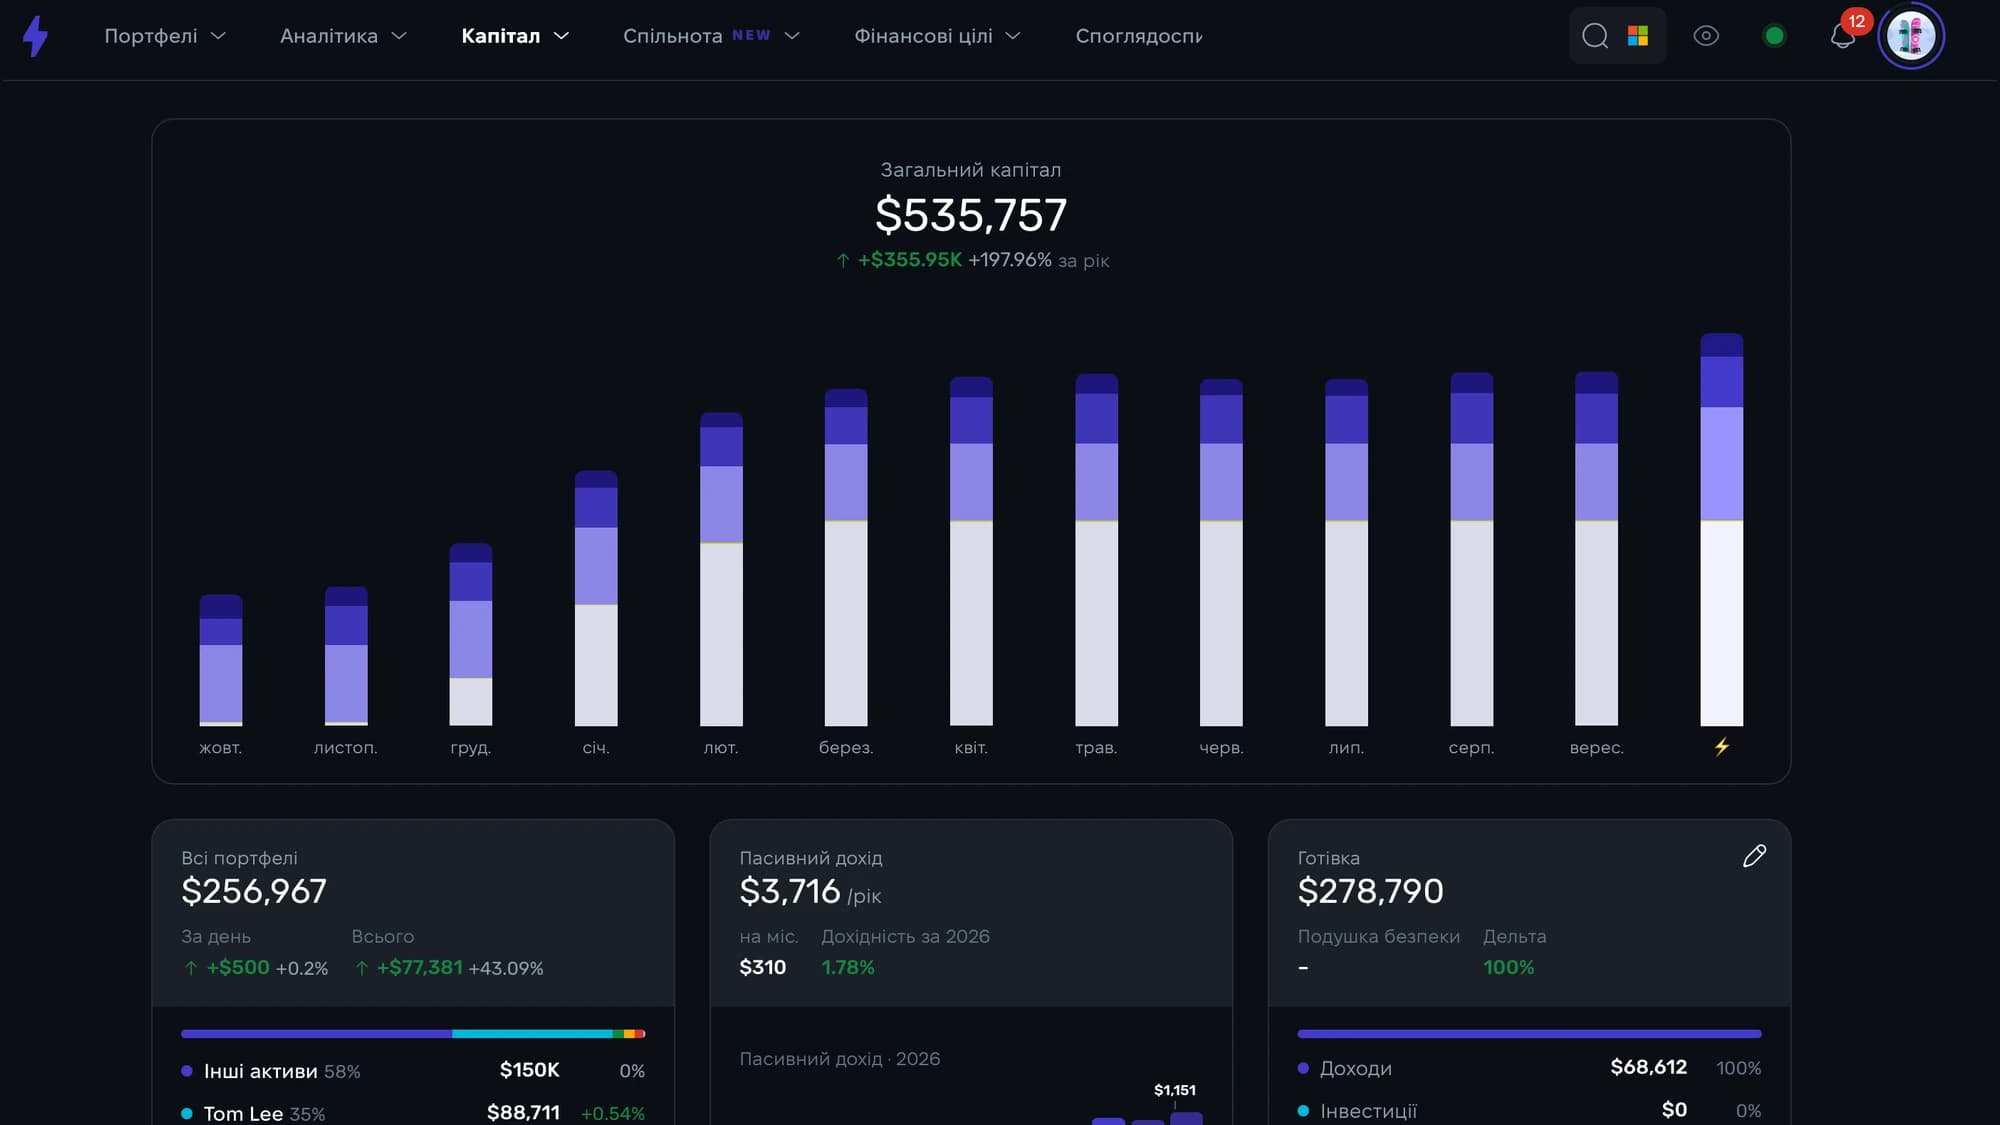Select the Tom Lee 35% row

(413, 1113)
